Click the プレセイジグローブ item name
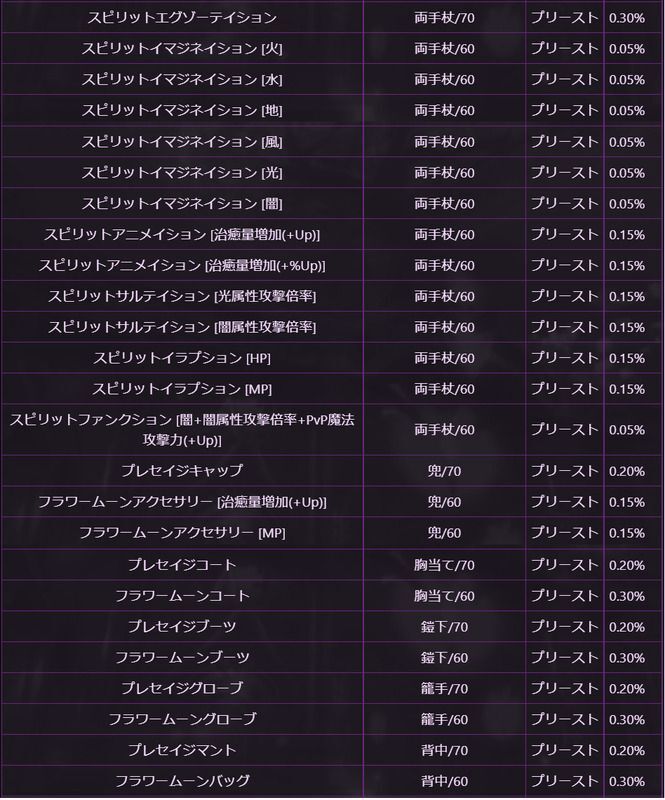This screenshot has height=800, width=665. coord(181,688)
